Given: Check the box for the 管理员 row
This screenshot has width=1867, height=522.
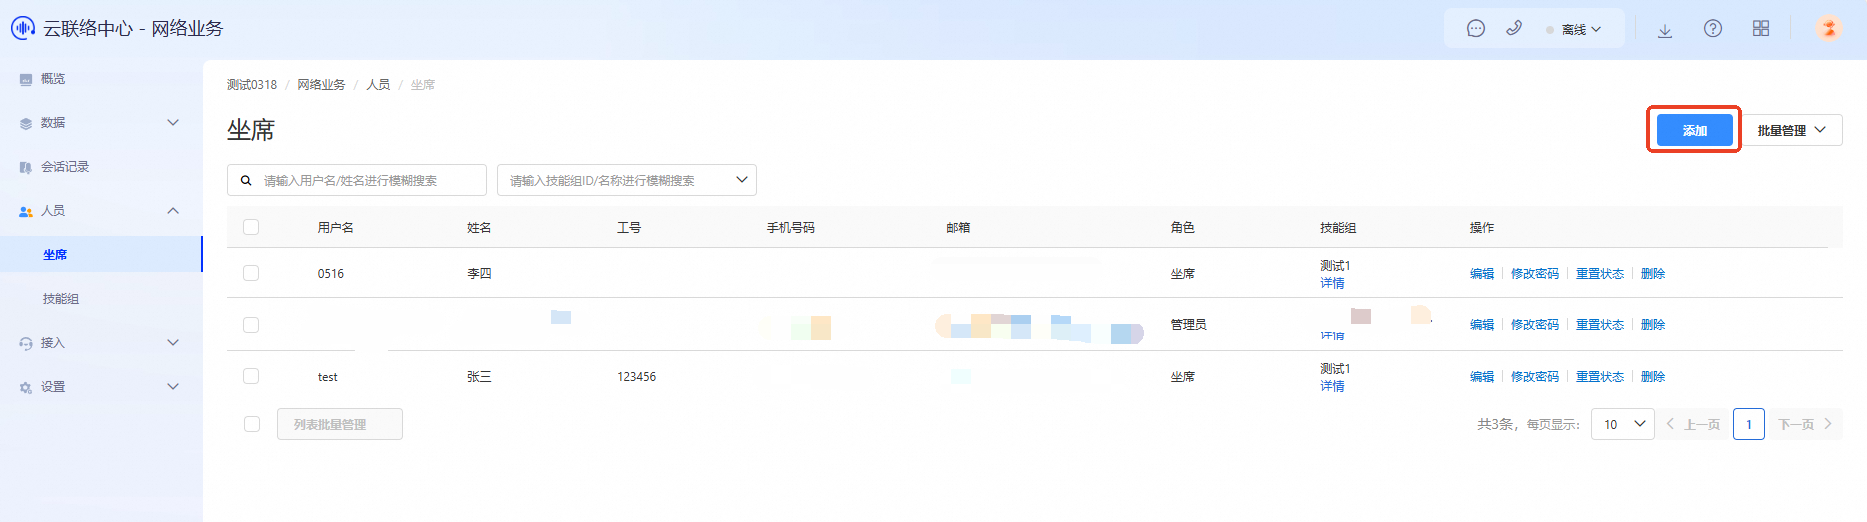Looking at the screenshot, I should click(251, 325).
